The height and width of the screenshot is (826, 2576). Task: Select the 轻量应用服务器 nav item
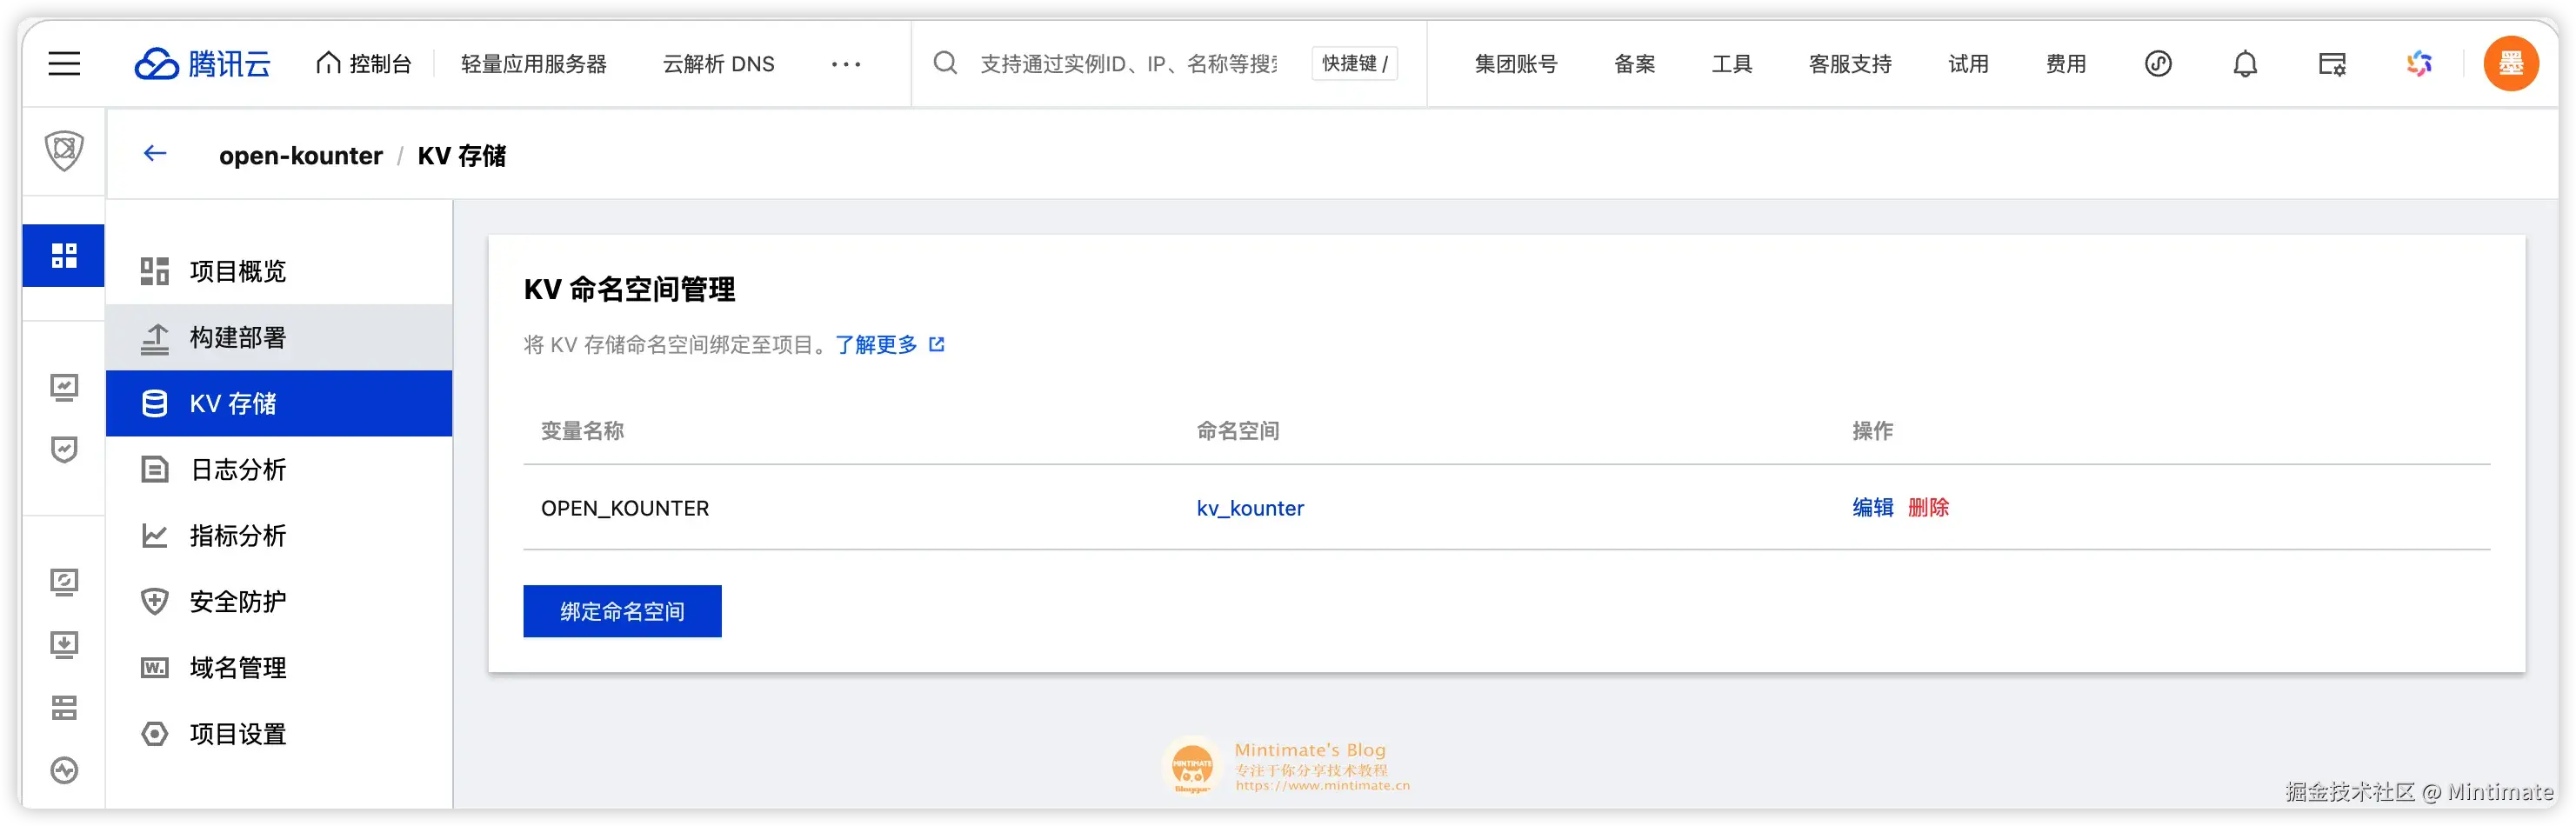(534, 63)
